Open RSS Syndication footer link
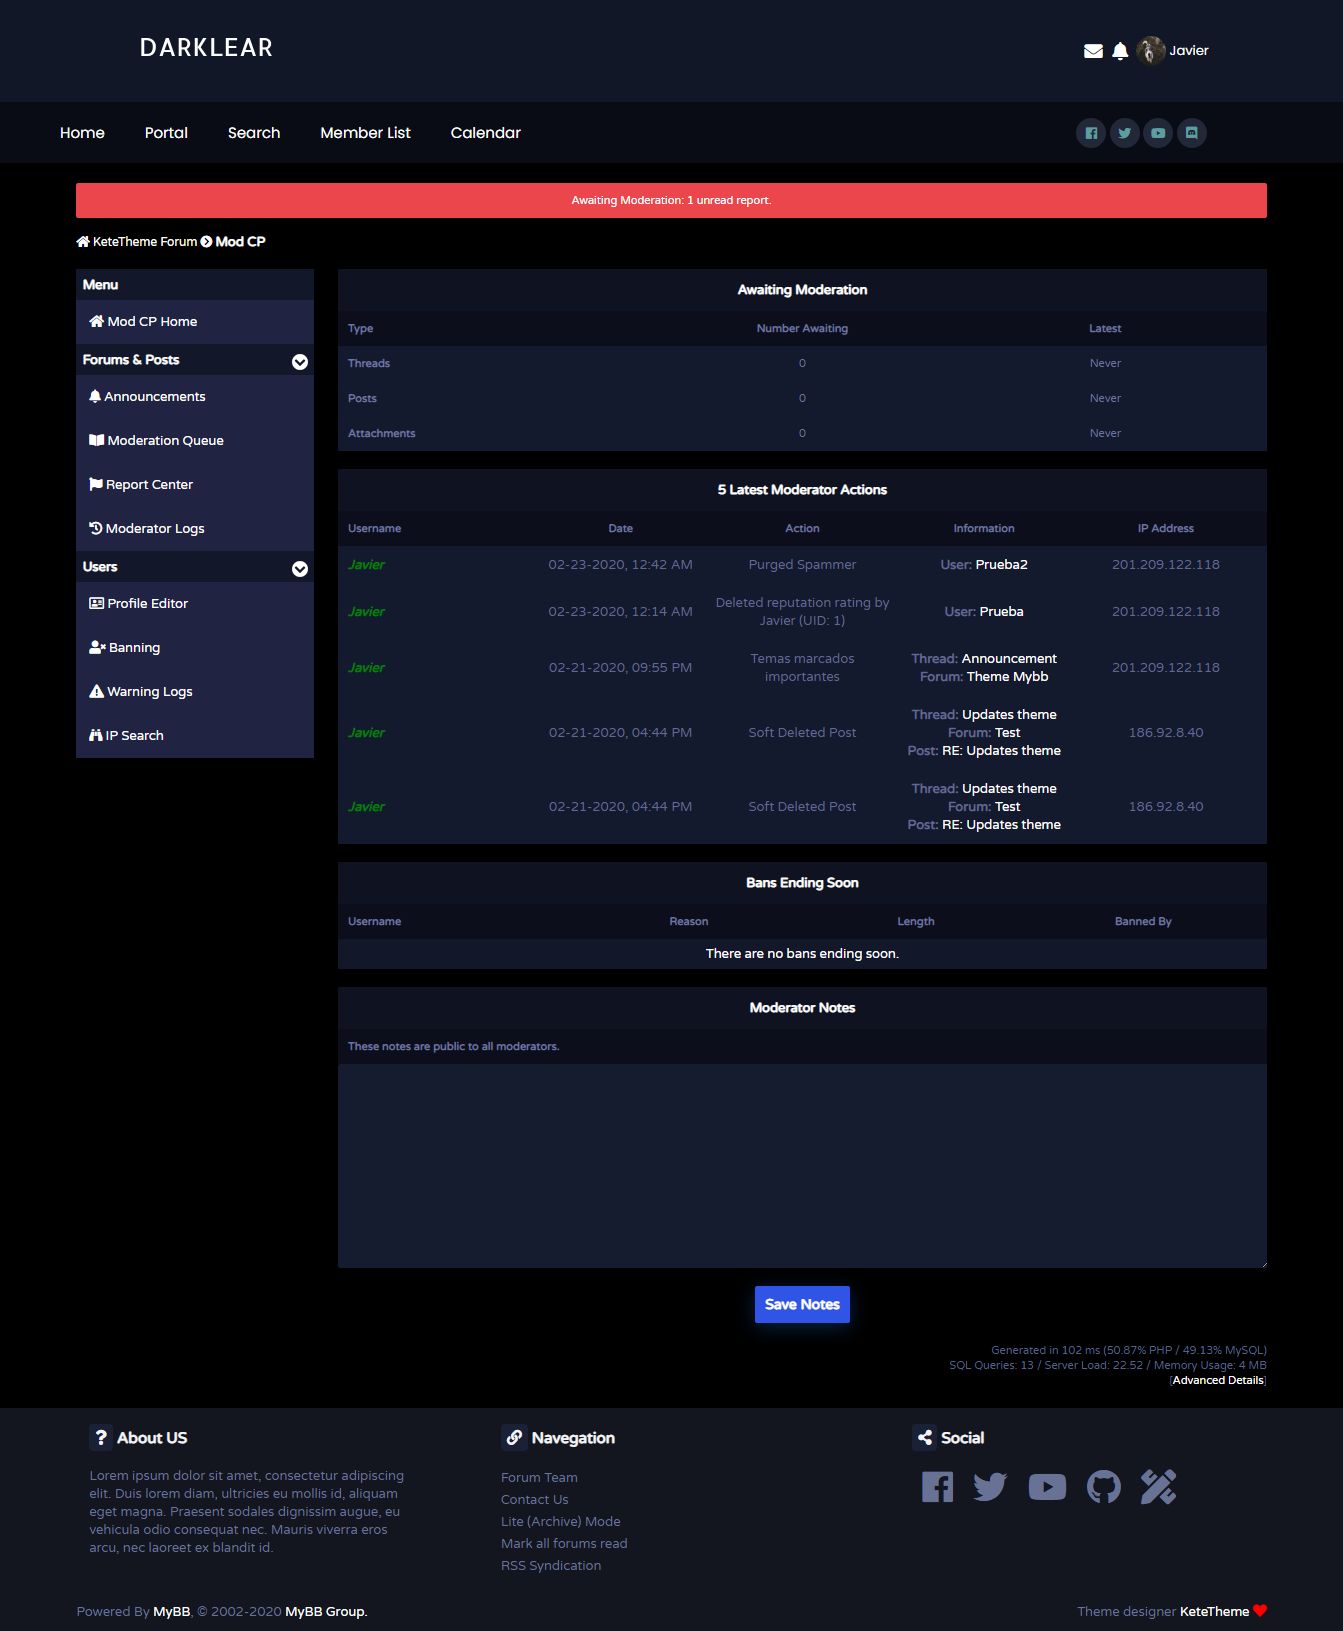The height and width of the screenshot is (1631, 1343). [551, 1566]
